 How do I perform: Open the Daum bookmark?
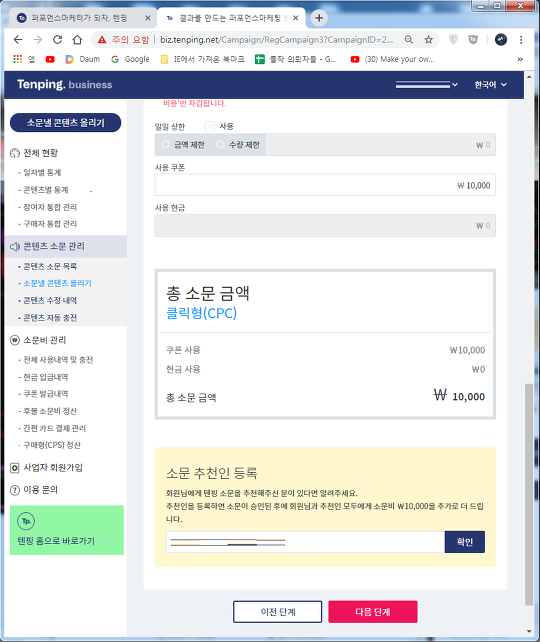[82, 59]
